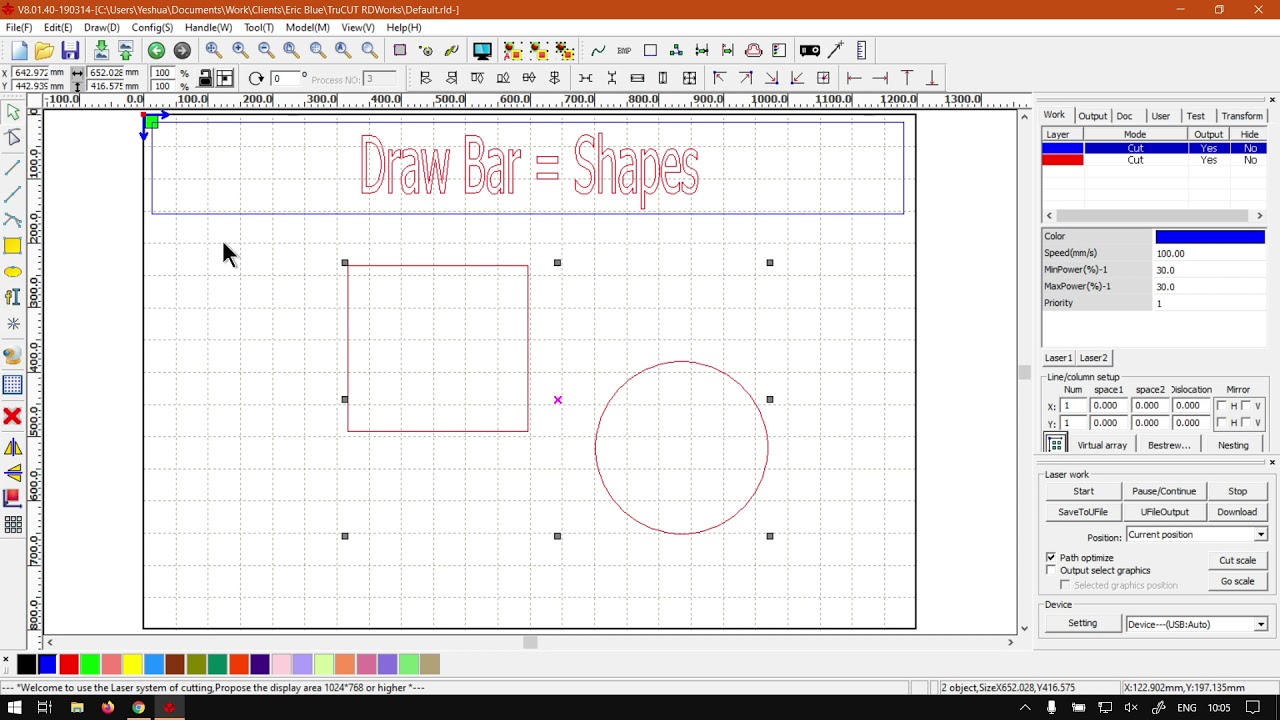The image size is (1280, 720).
Task: Choose the Text tool in draw bar
Action: 13,297
